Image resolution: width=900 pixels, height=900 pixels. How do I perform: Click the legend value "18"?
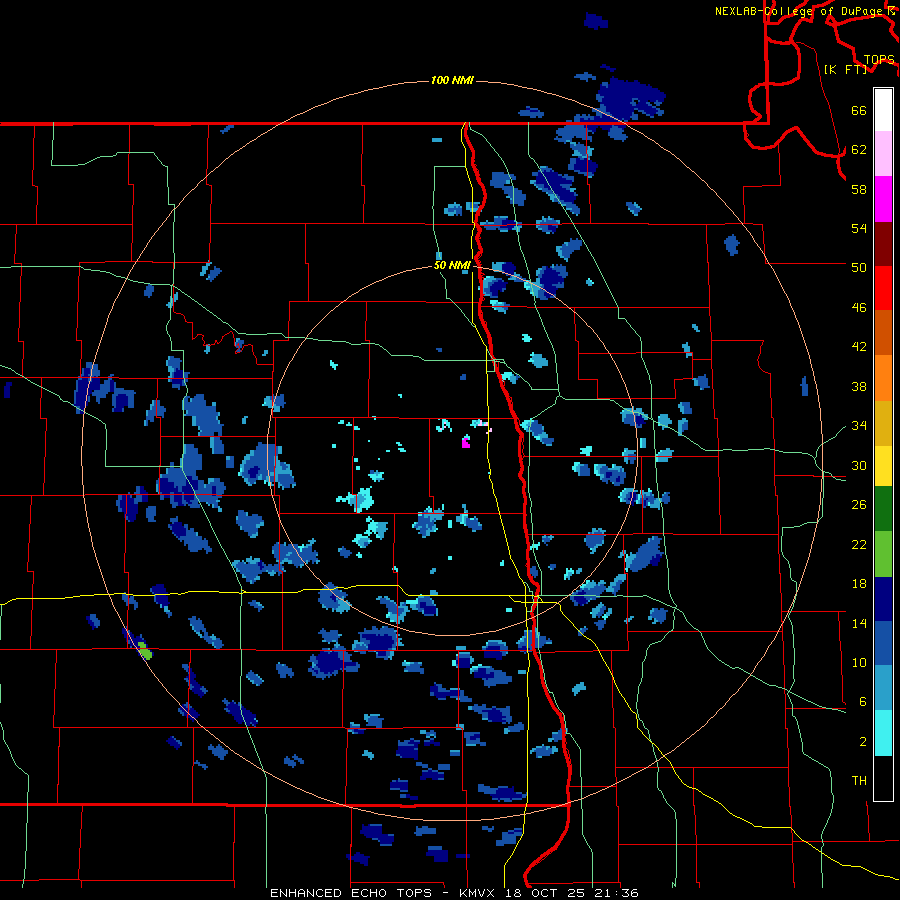pos(859,584)
